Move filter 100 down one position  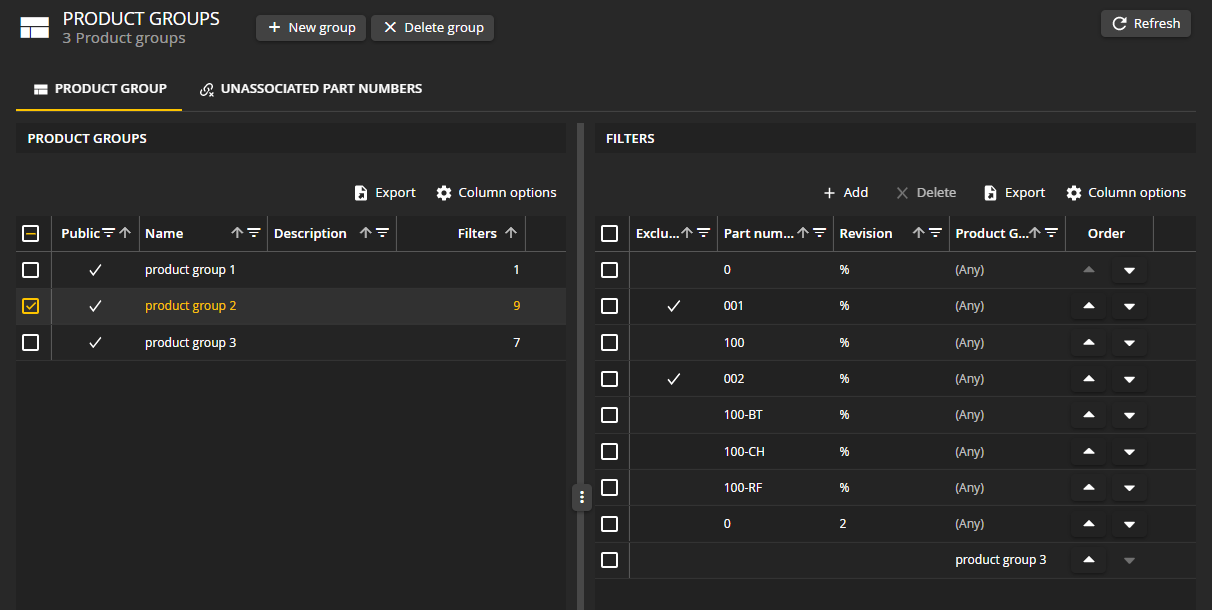[x=1129, y=343]
